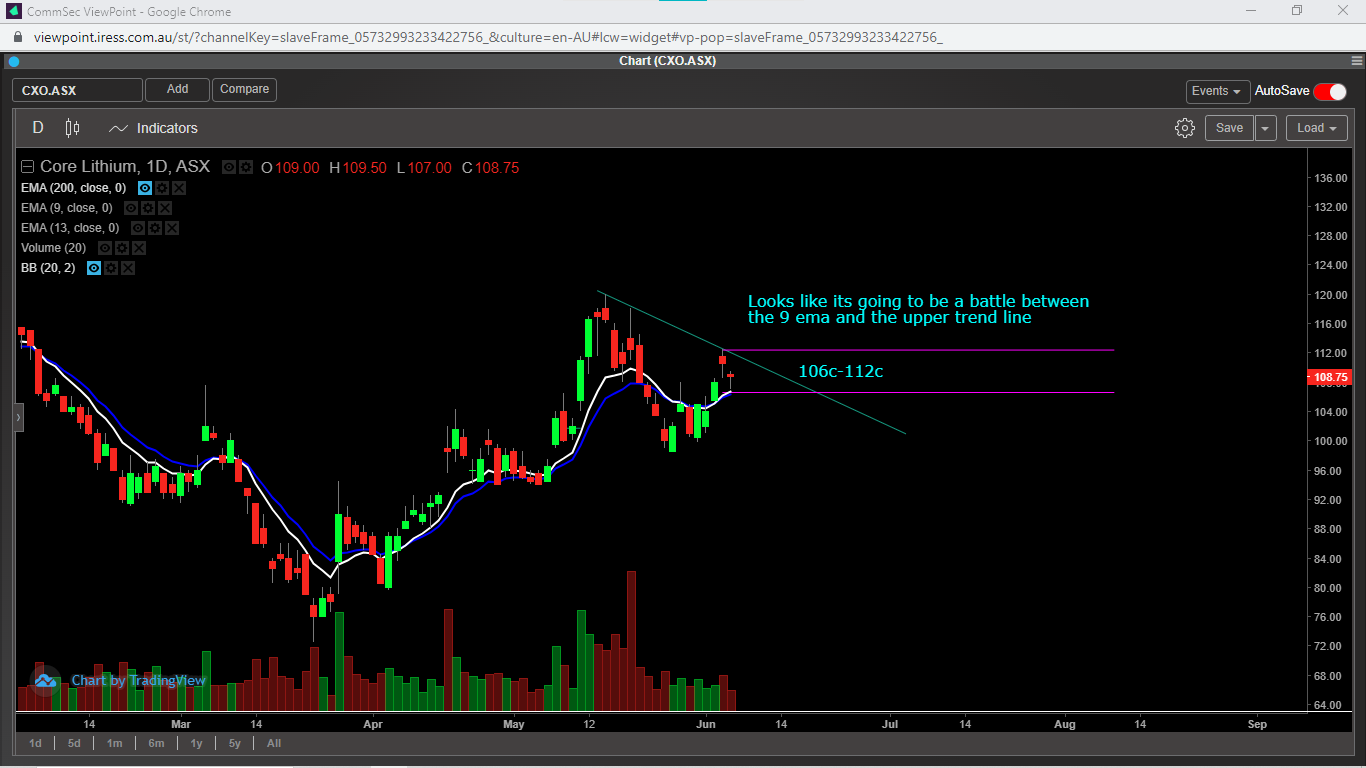
Task: Select the All time range
Action: tap(274, 743)
